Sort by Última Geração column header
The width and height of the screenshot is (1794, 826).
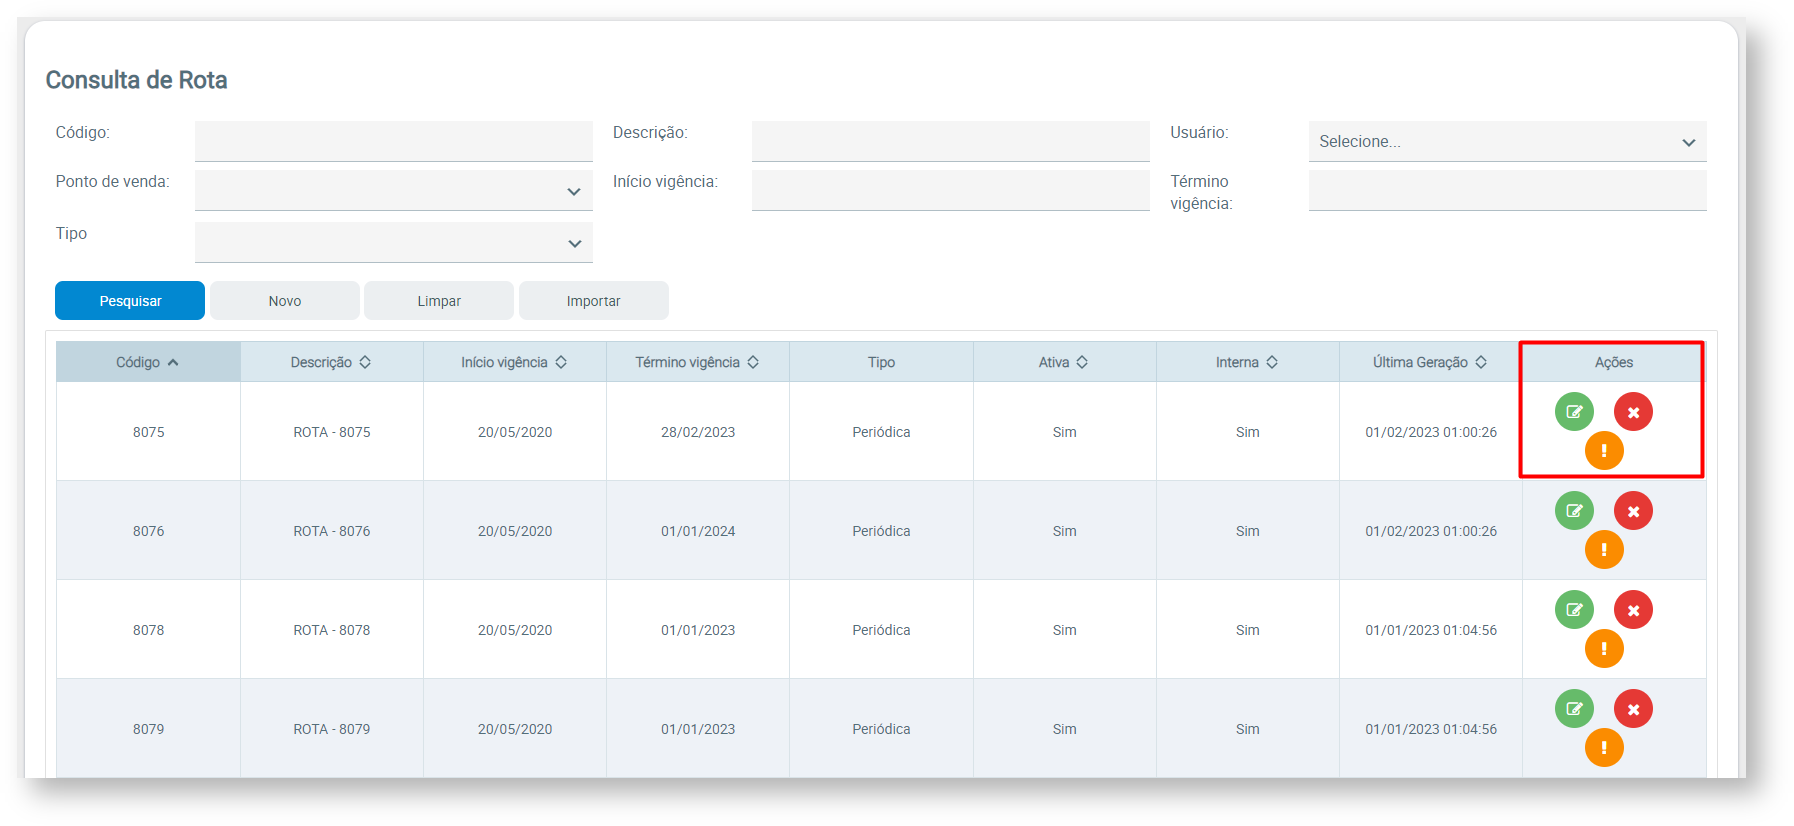coord(1429,362)
